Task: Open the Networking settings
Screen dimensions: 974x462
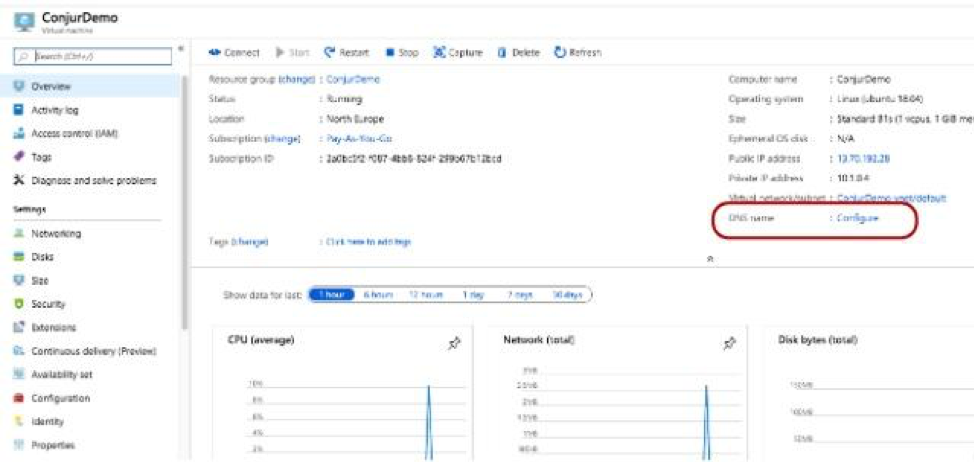Action: (x=56, y=233)
